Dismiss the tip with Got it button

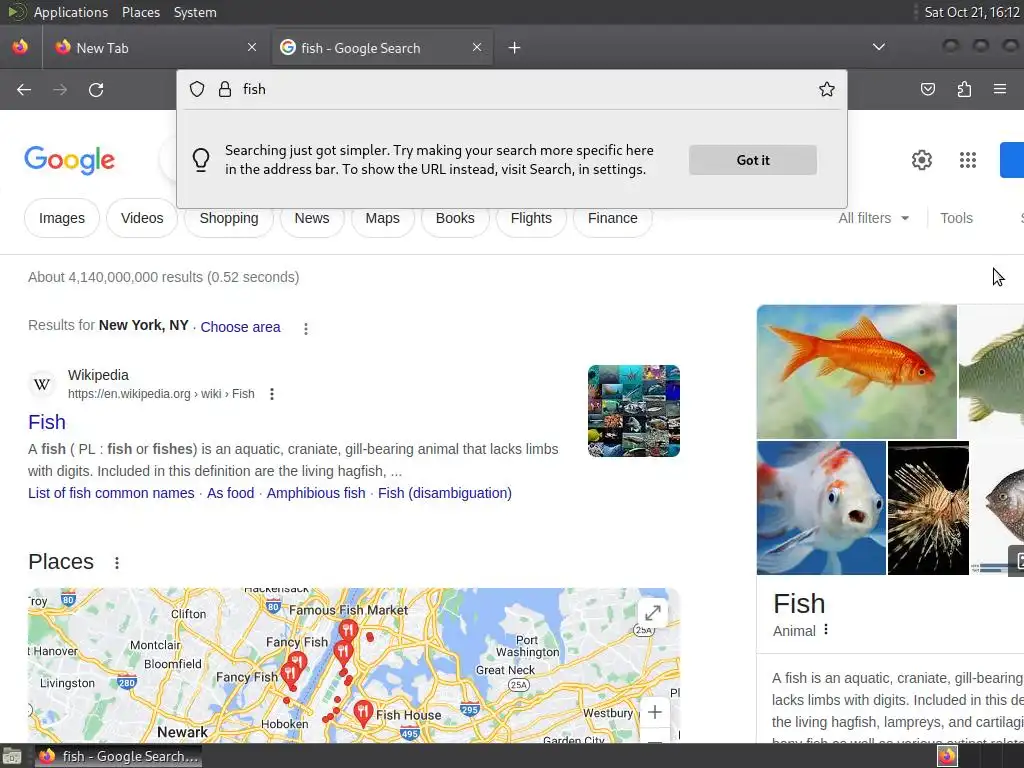752,160
